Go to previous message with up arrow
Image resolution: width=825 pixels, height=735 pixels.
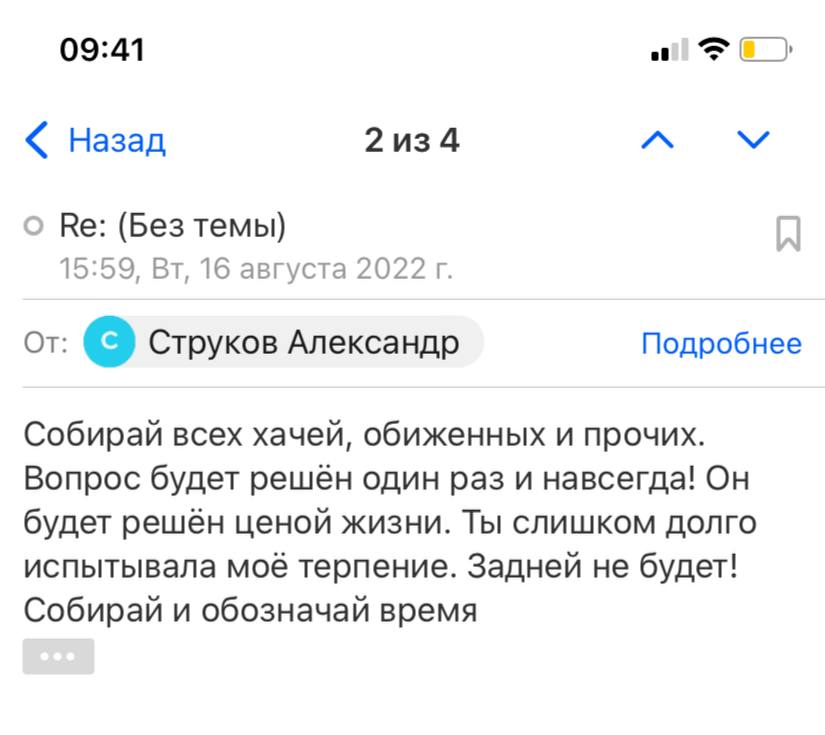(657, 140)
